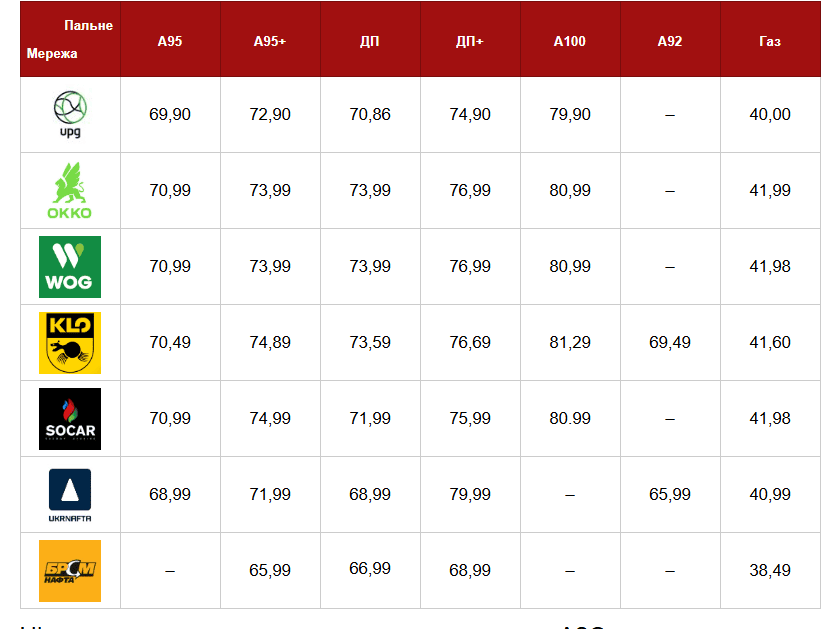837x629 pixels.
Task: Select KLO's А92 price 69,49
Action: (670, 343)
